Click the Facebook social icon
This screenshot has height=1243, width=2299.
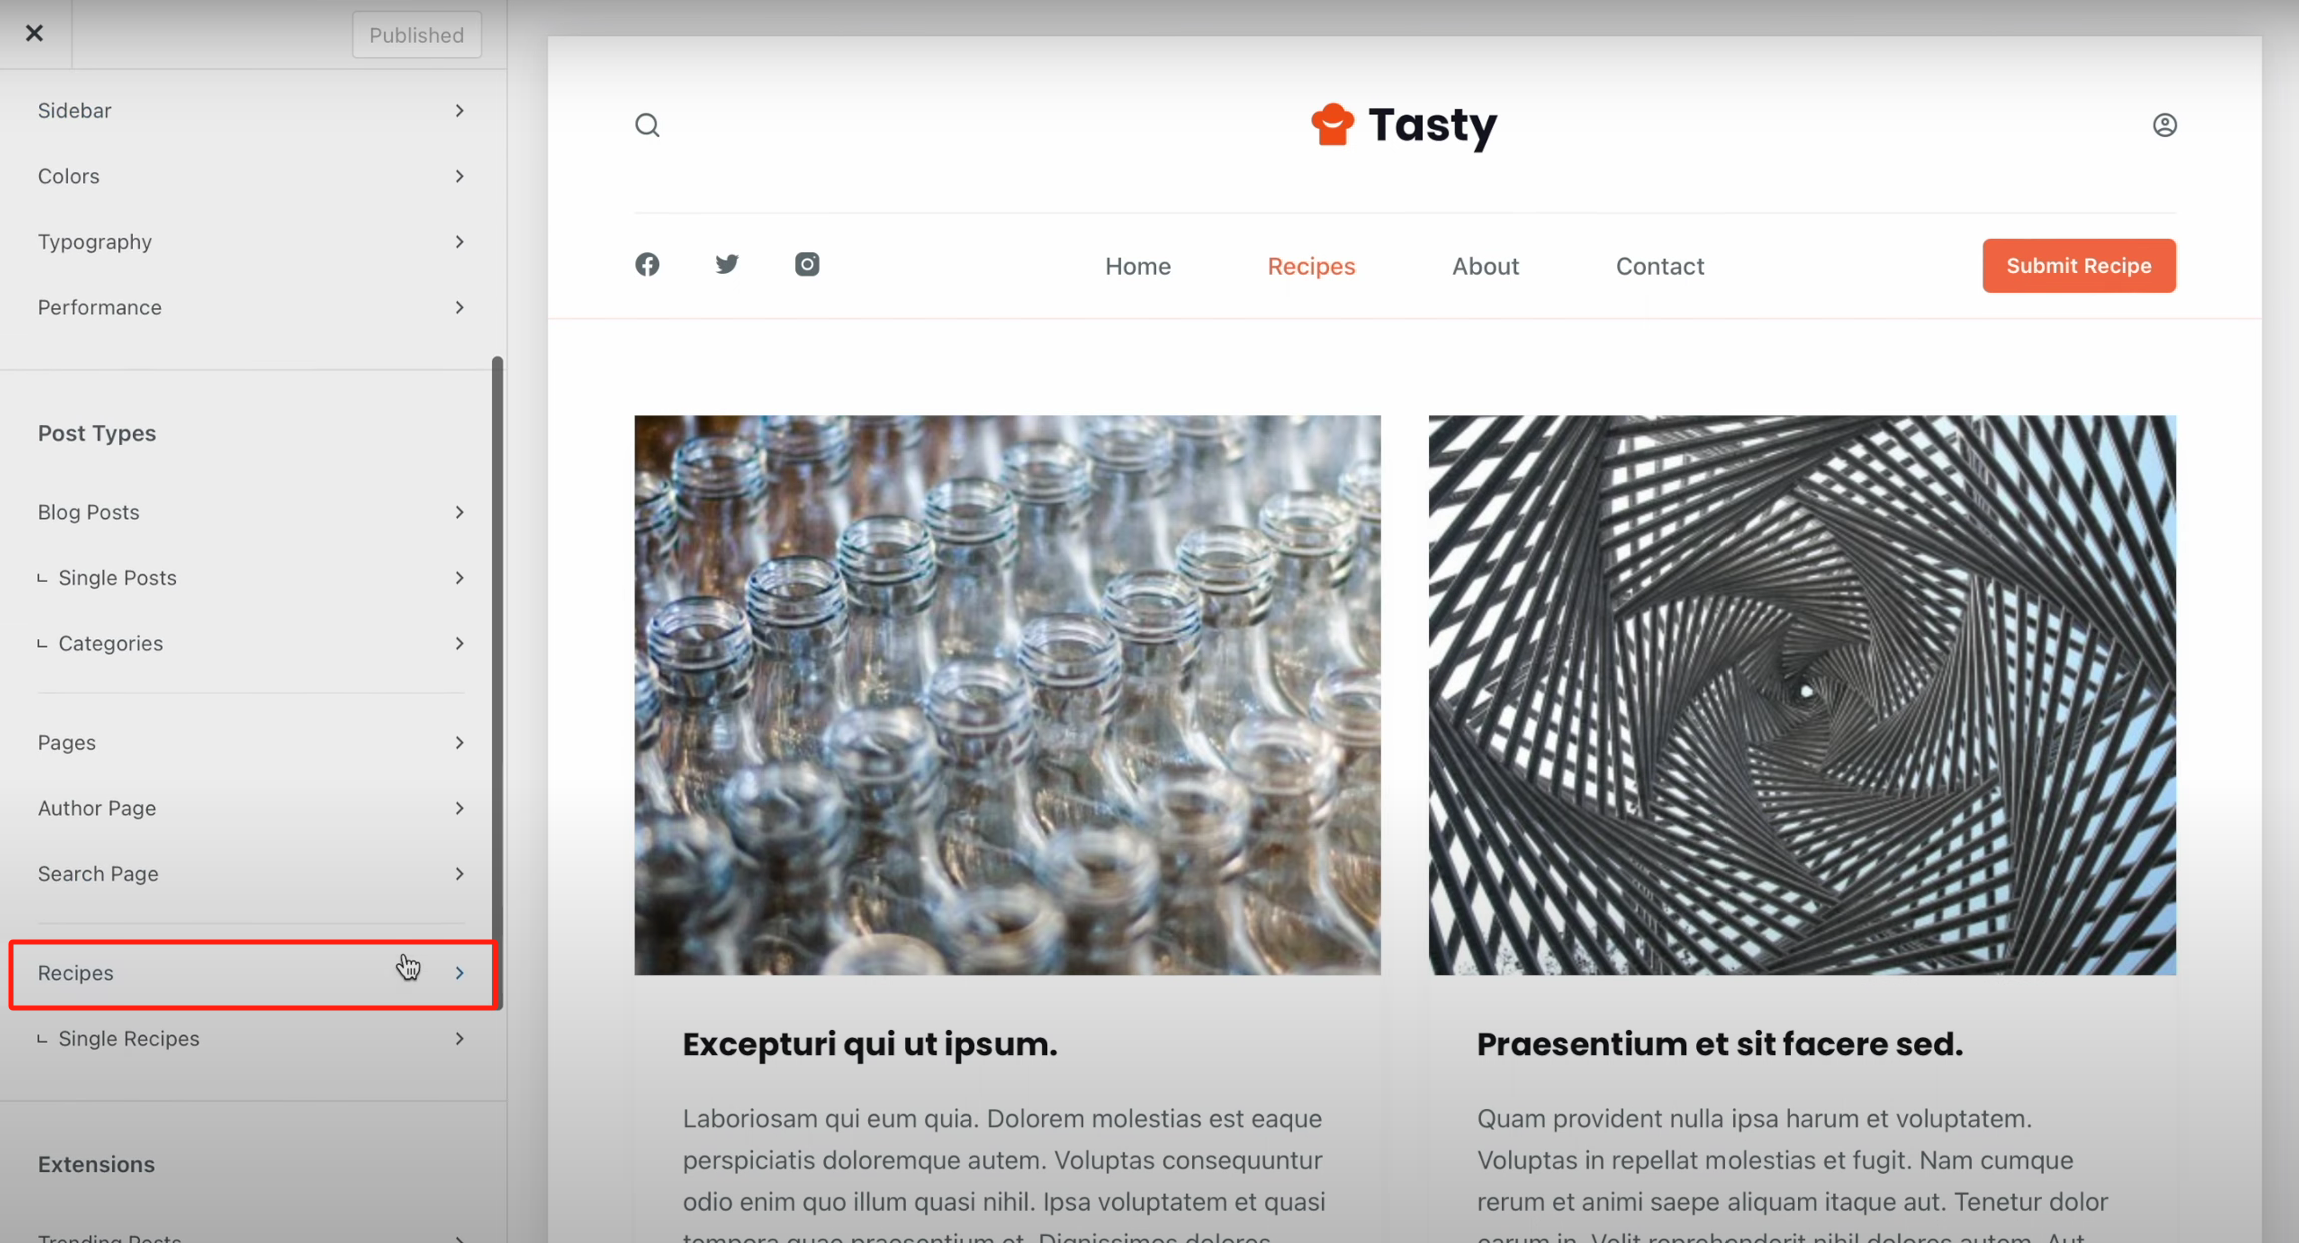(x=647, y=264)
